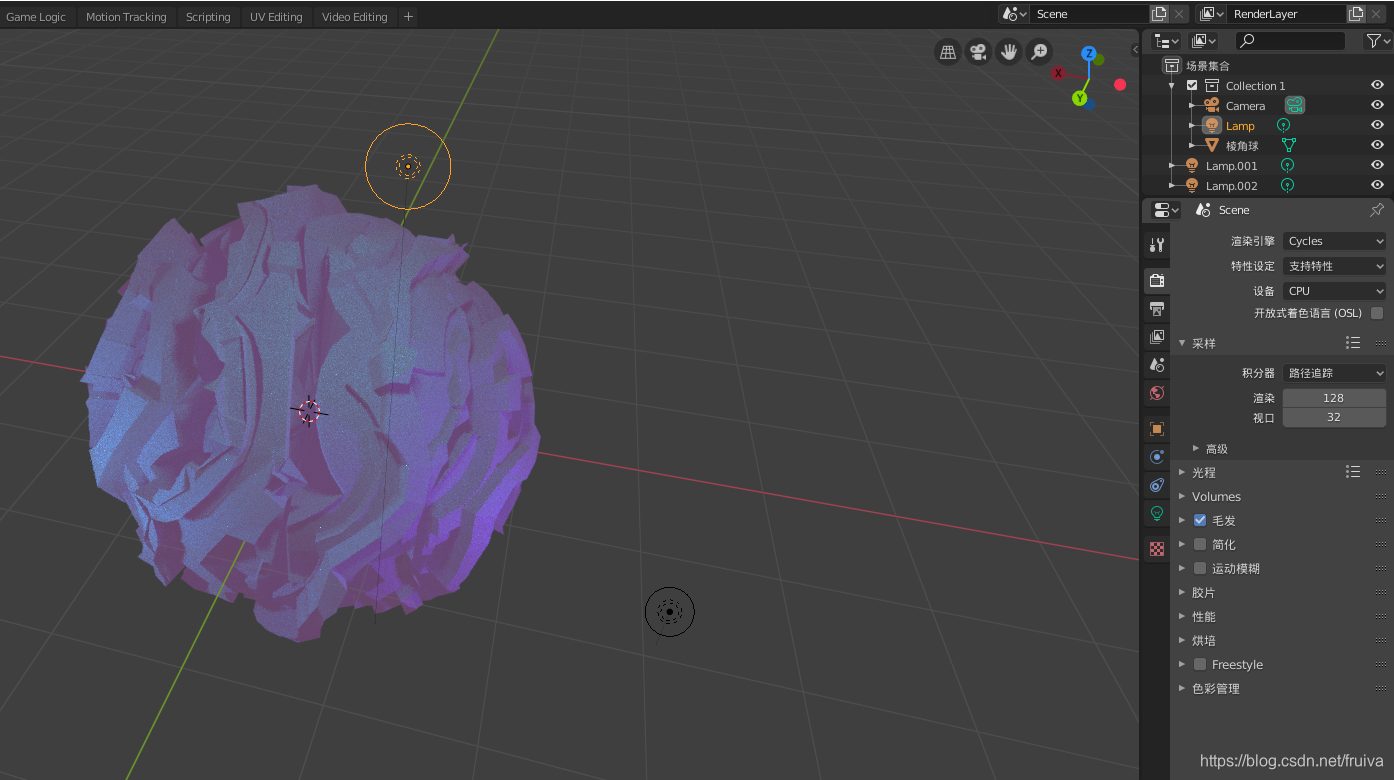Hide the Lamp object in viewport
This screenshot has width=1394, height=780.
click(x=1377, y=125)
